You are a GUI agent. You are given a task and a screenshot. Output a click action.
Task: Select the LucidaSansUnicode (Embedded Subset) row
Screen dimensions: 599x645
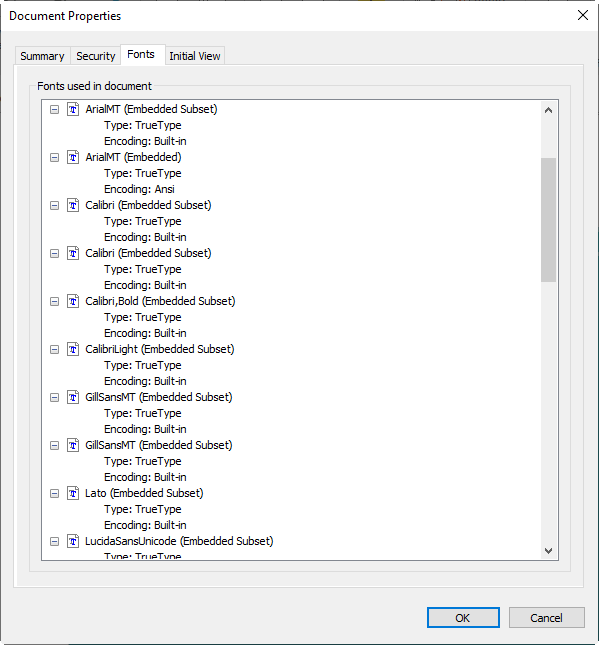(179, 542)
